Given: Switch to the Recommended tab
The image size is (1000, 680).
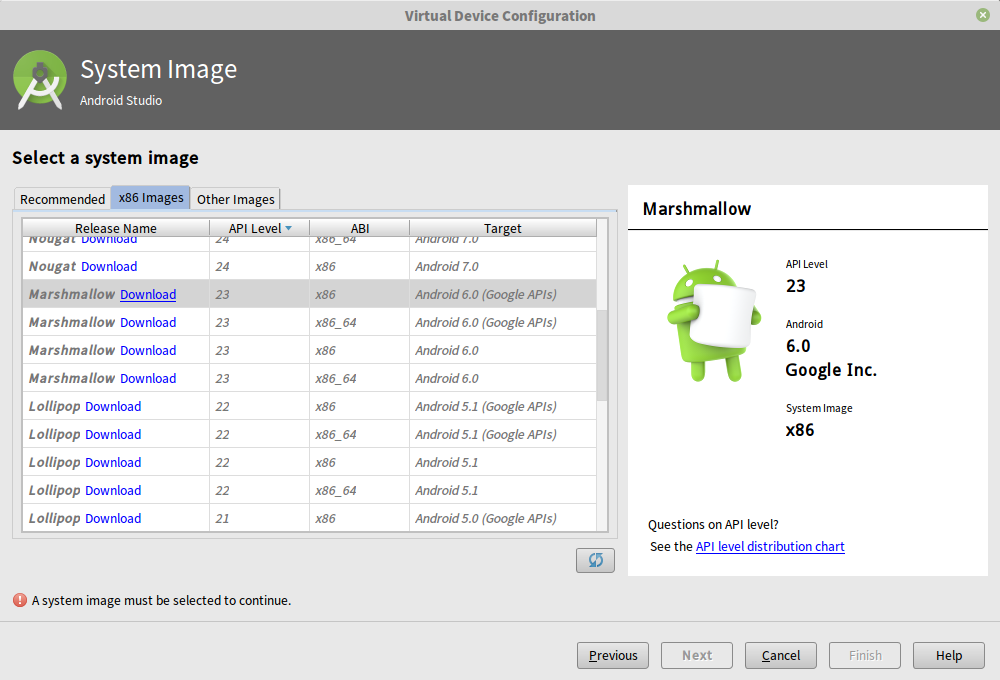Looking at the screenshot, I should [x=61, y=199].
